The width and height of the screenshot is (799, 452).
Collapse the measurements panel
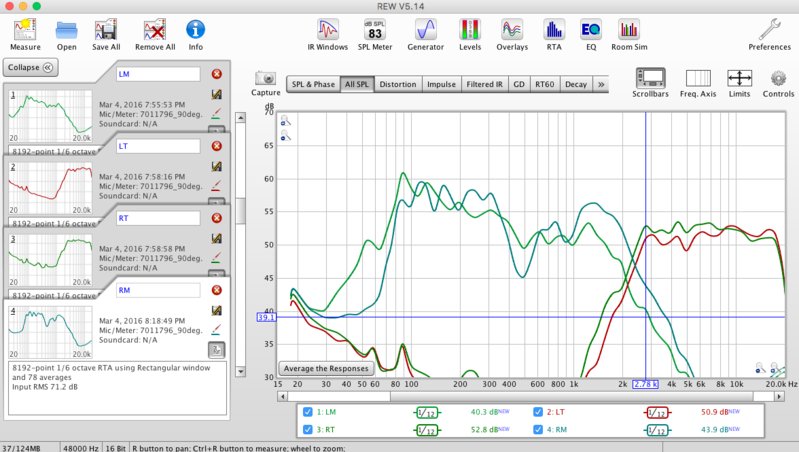(31, 67)
